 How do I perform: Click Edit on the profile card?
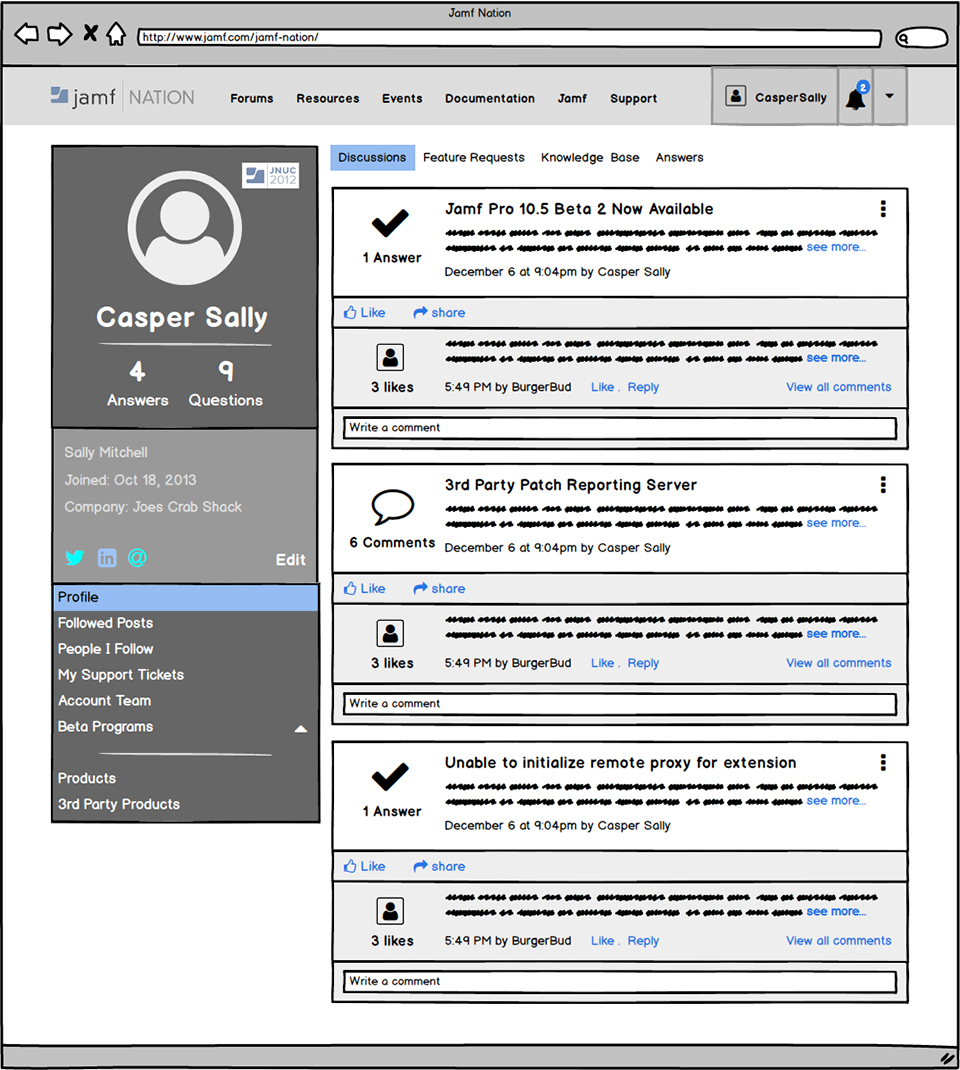[290, 560]
